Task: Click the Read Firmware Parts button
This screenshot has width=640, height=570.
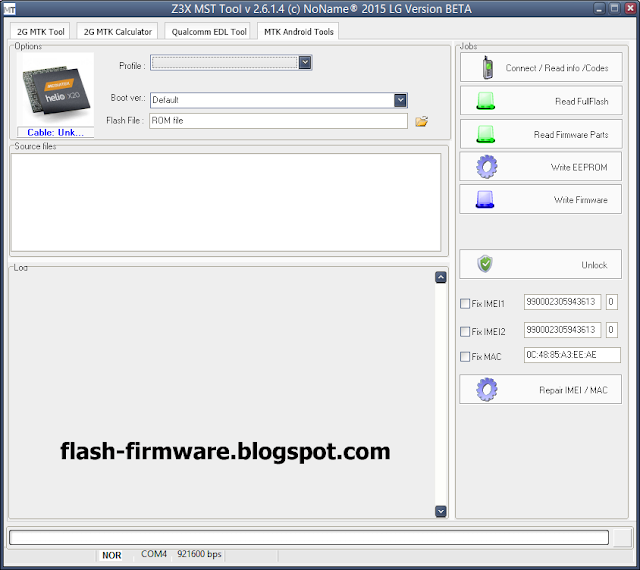Action: (541, 134)
